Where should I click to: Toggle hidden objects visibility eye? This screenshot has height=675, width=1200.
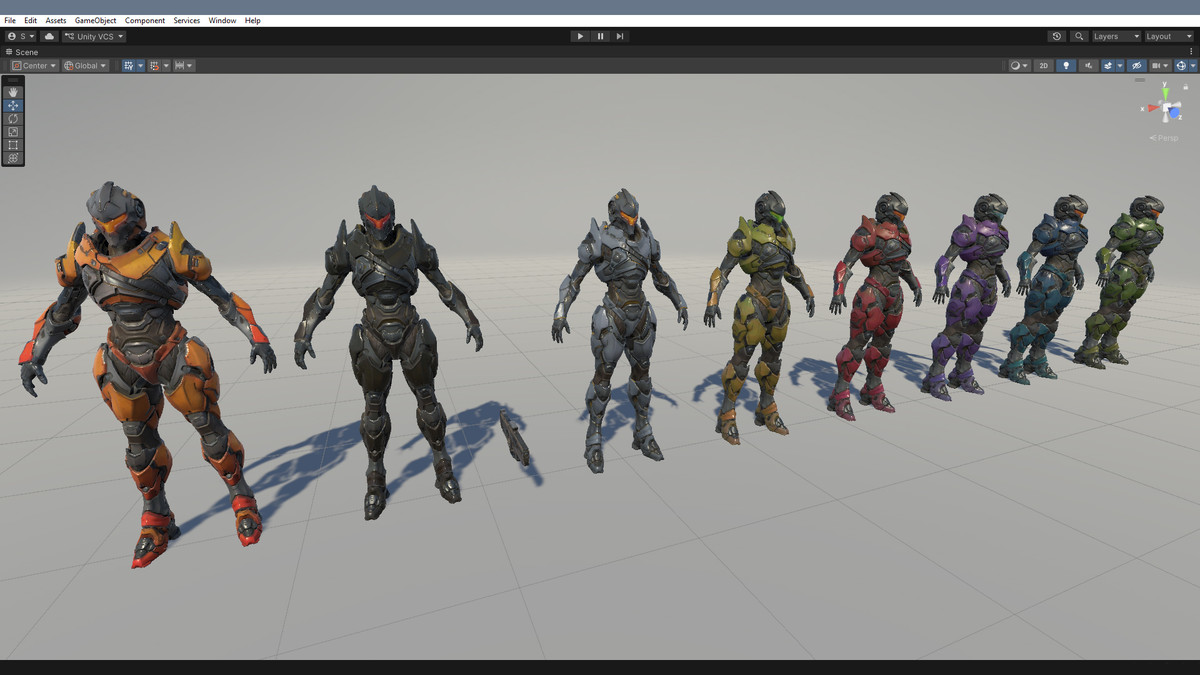1137,66
